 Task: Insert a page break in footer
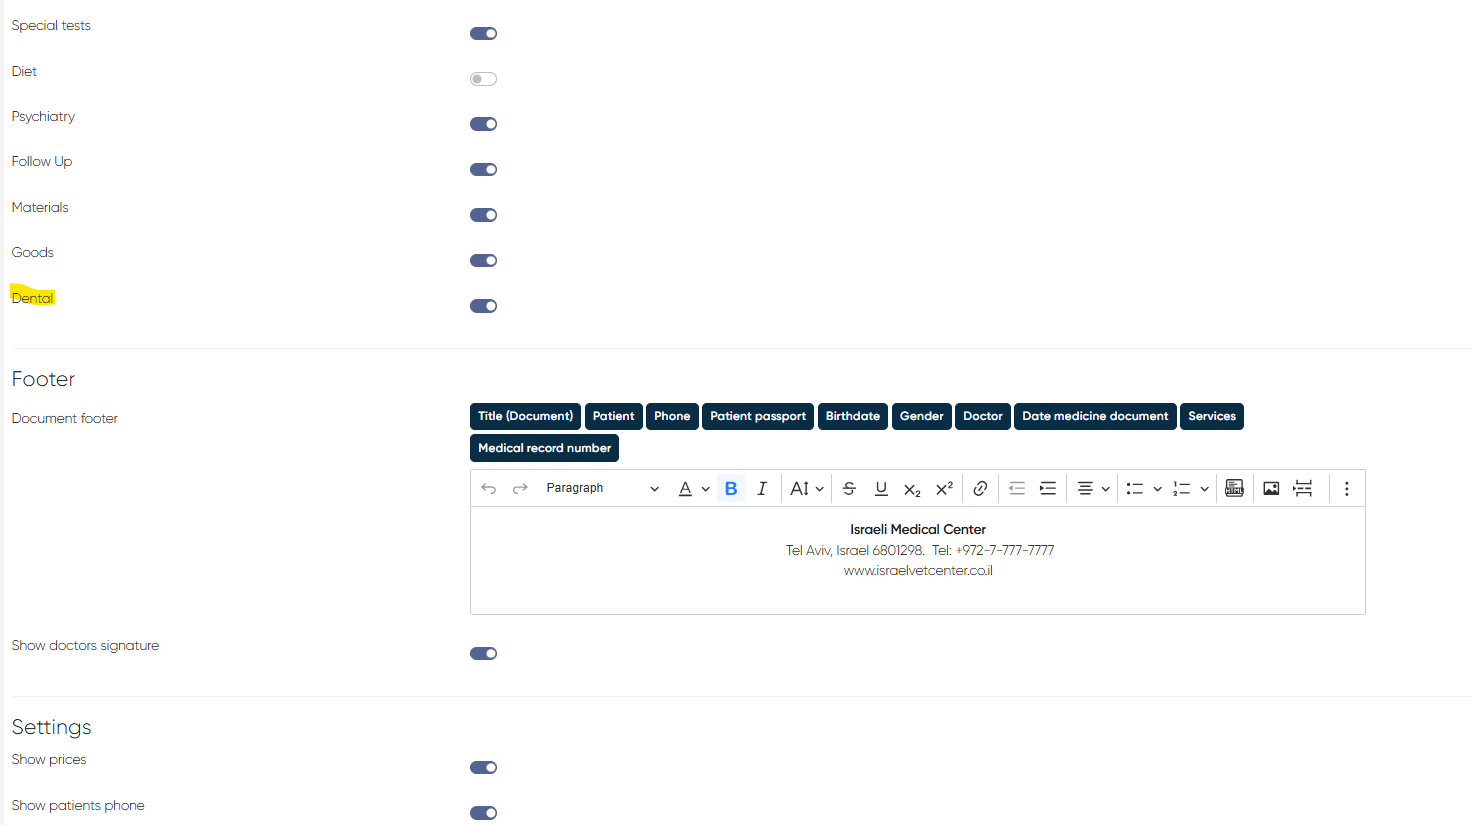(x=1303, y=488)
